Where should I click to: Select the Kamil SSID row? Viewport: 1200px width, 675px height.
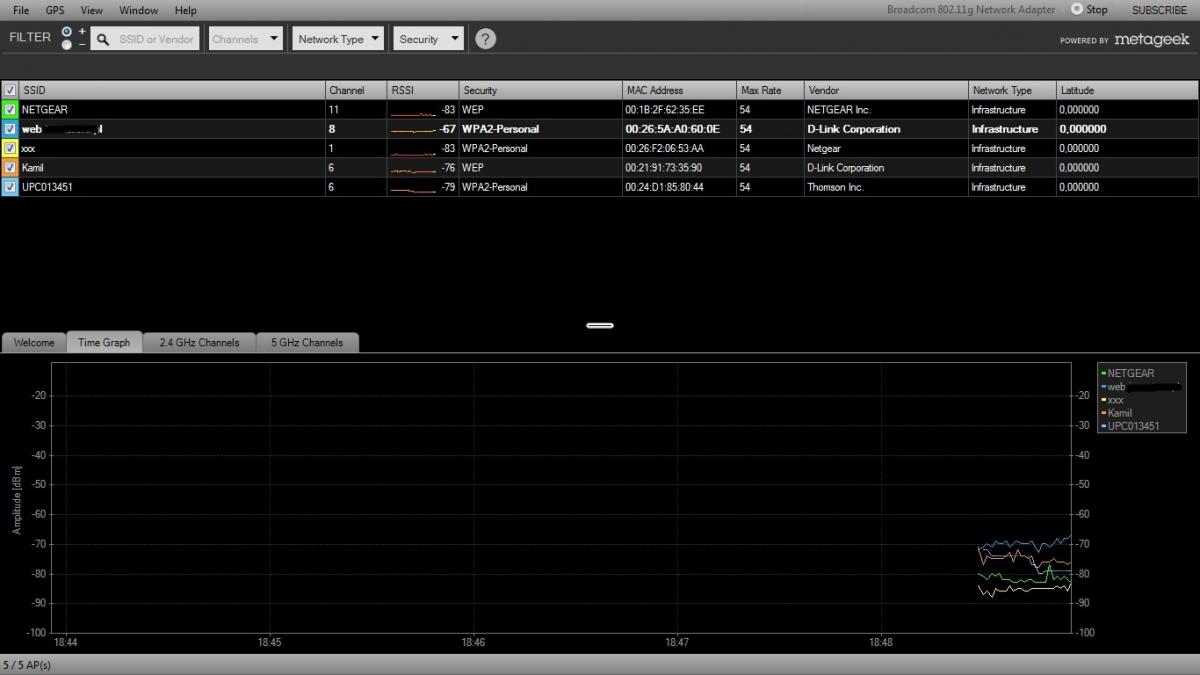600,168
